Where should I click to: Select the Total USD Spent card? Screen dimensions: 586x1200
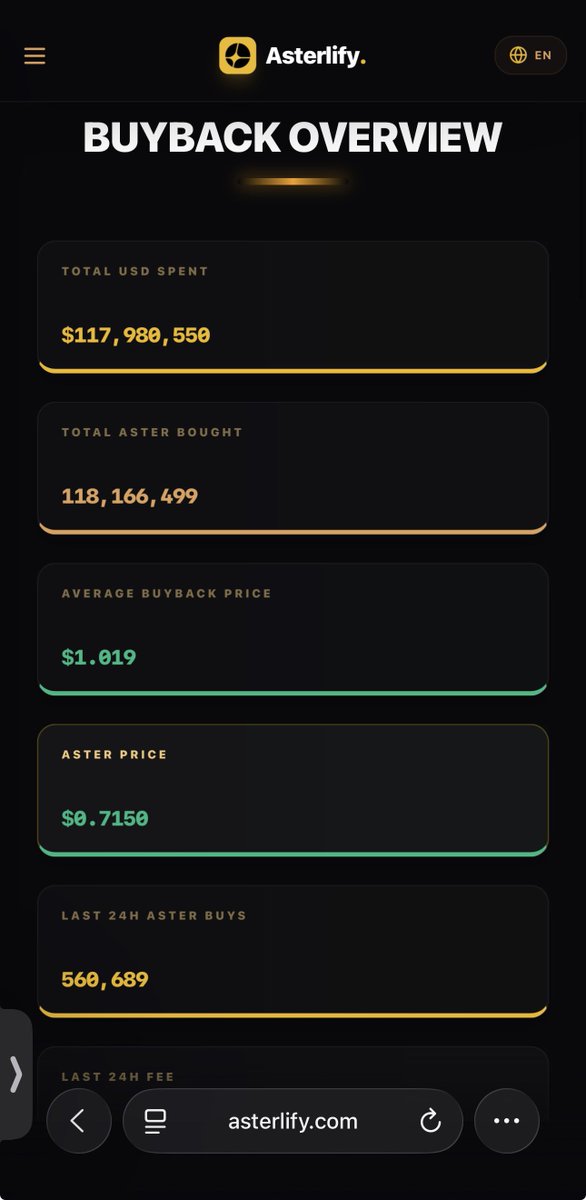coord(293,307)
